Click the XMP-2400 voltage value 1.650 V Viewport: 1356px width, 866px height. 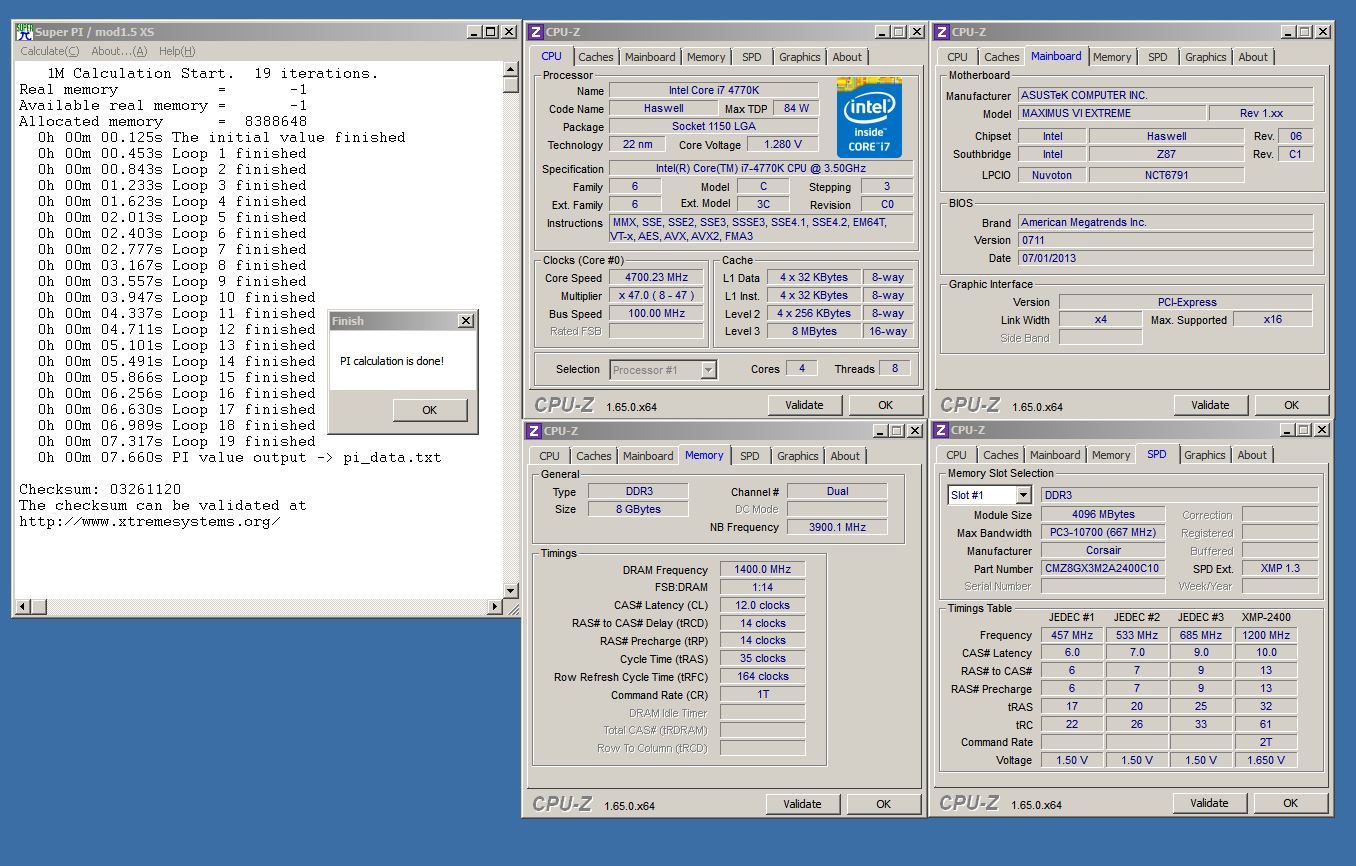1266,760
